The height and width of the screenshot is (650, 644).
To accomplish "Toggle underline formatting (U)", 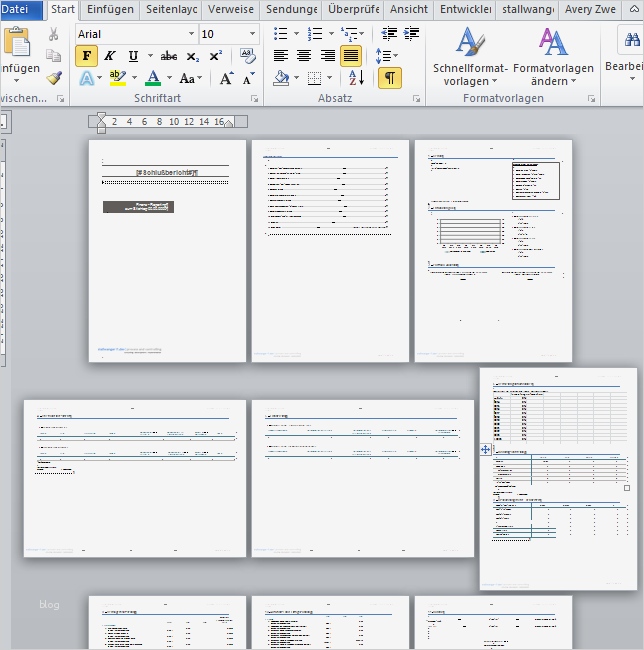I will (x=133, y=56).
